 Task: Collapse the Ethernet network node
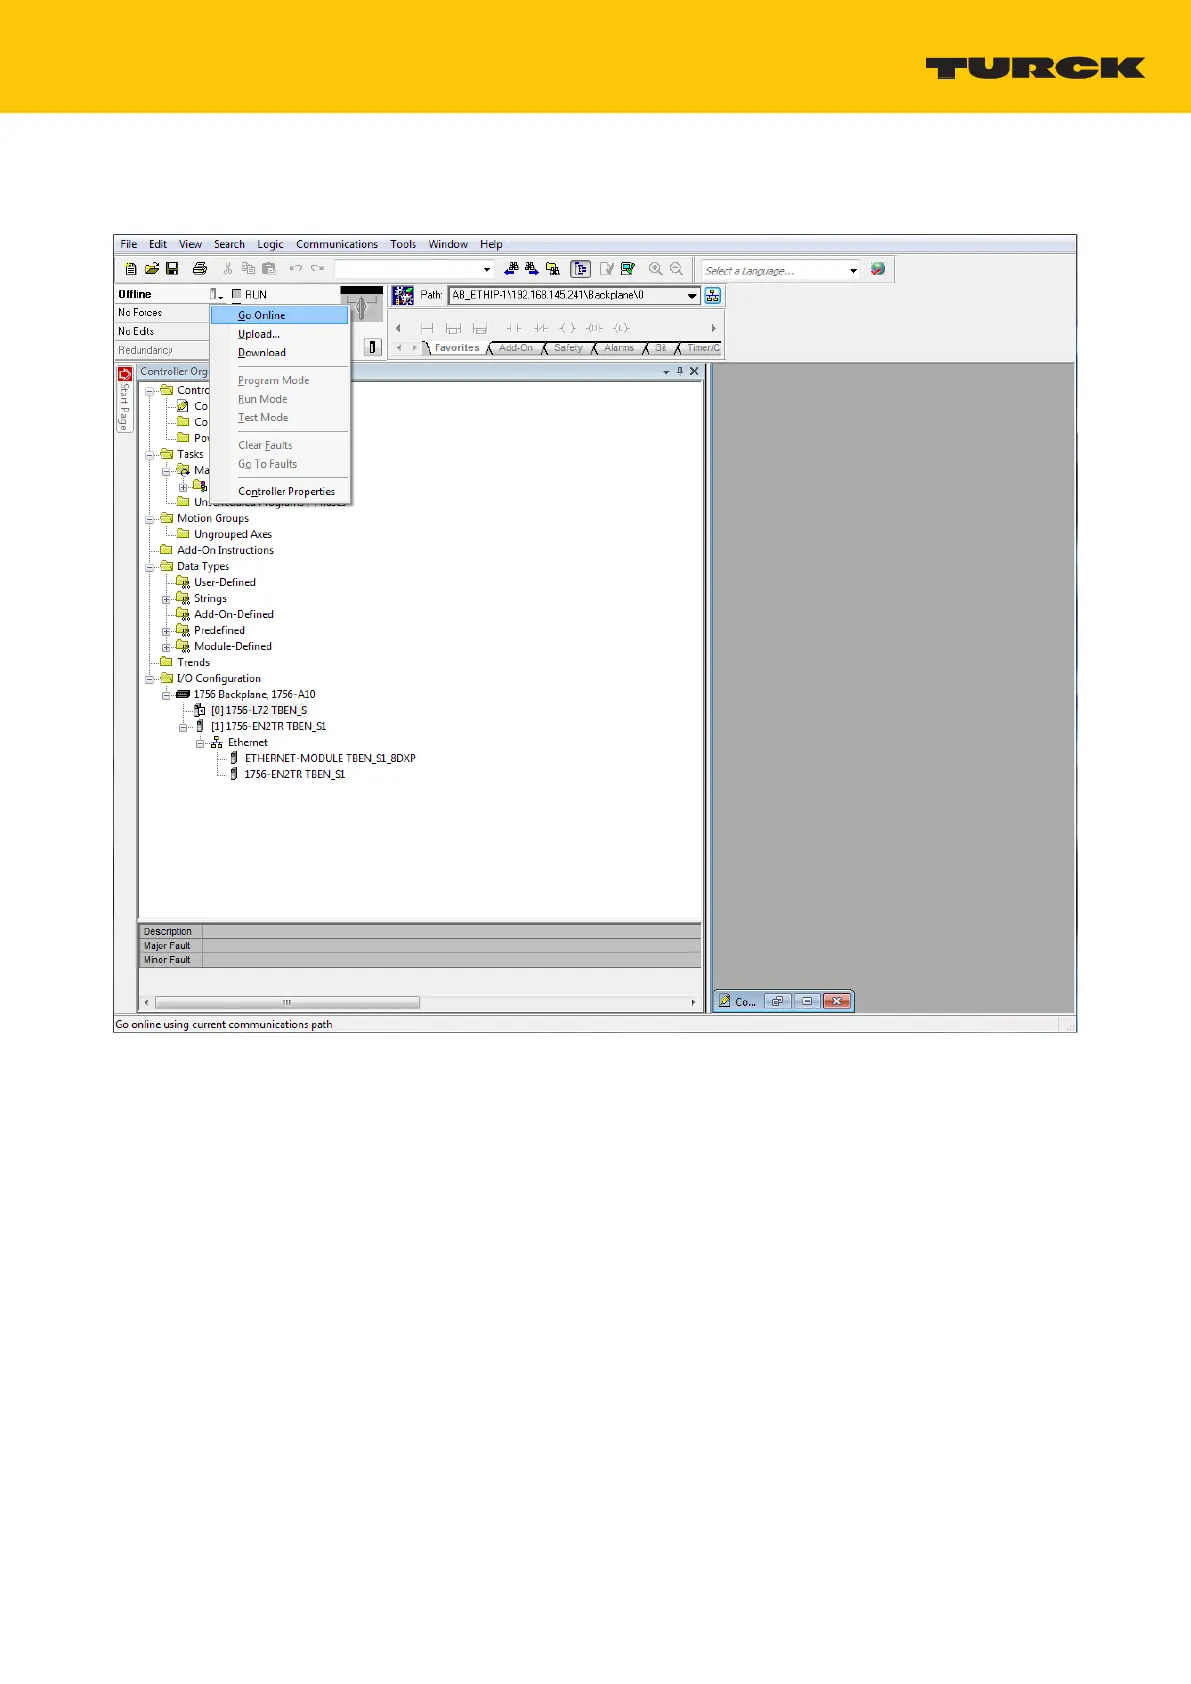click(x=200, y=743)
